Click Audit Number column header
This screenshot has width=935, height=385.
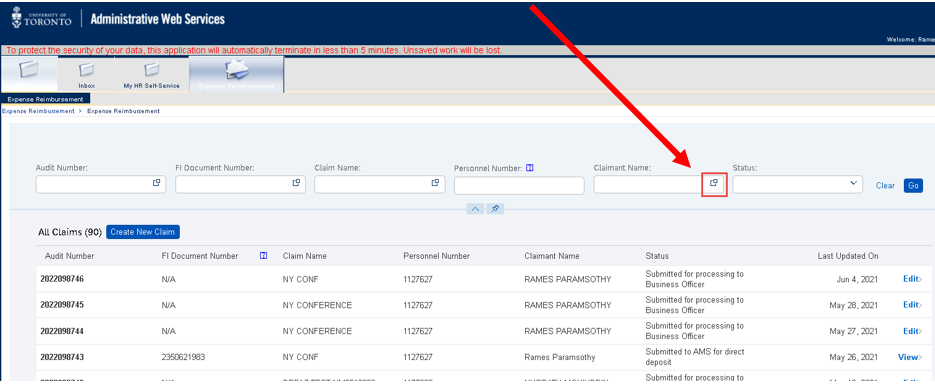tap(69, 256)
